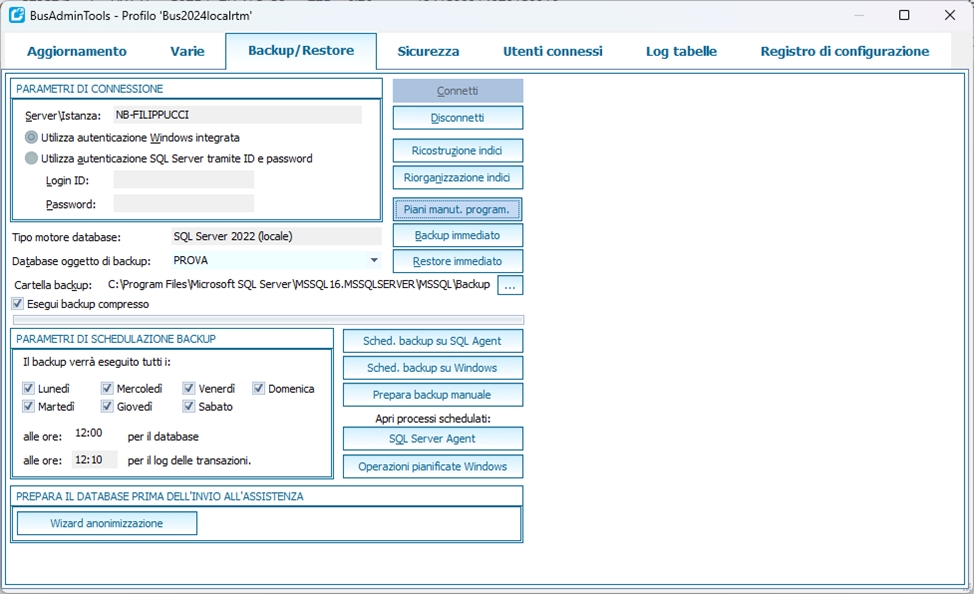Toggle Martedì checkbox
Viewport: 974px width, 594px height.
point(28,406)
